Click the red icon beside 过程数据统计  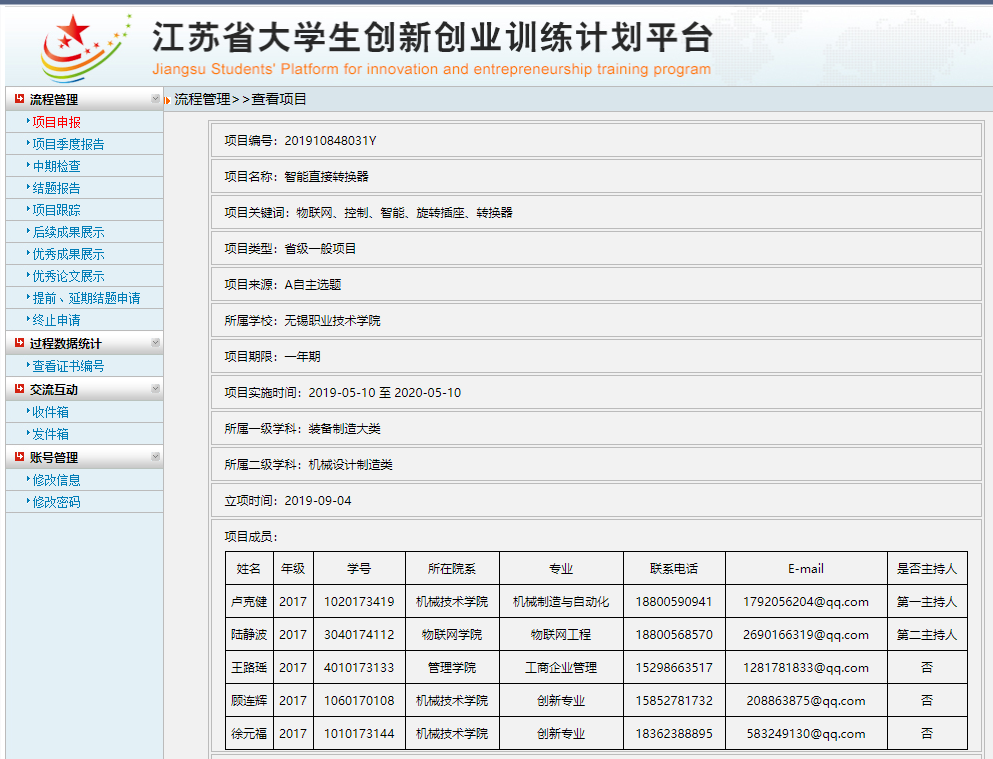coord(19,343)
